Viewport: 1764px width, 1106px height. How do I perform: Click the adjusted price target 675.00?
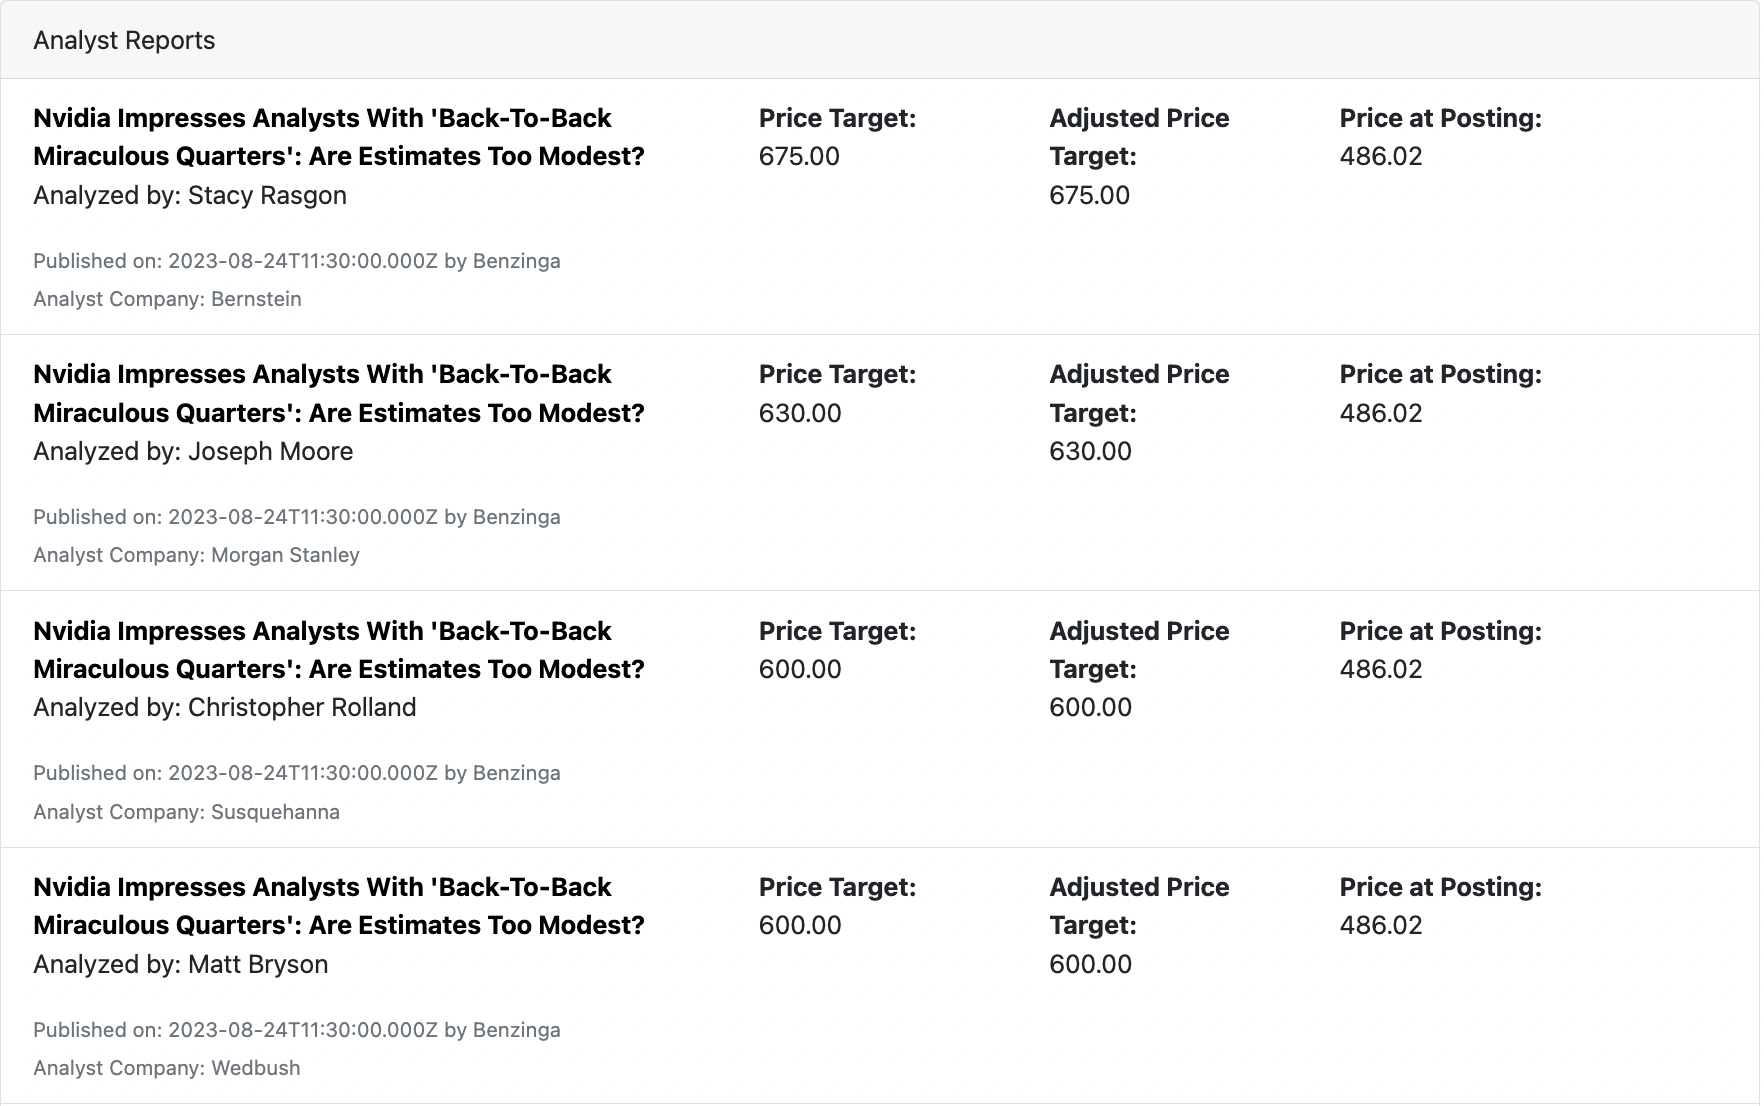[1089, 195]
